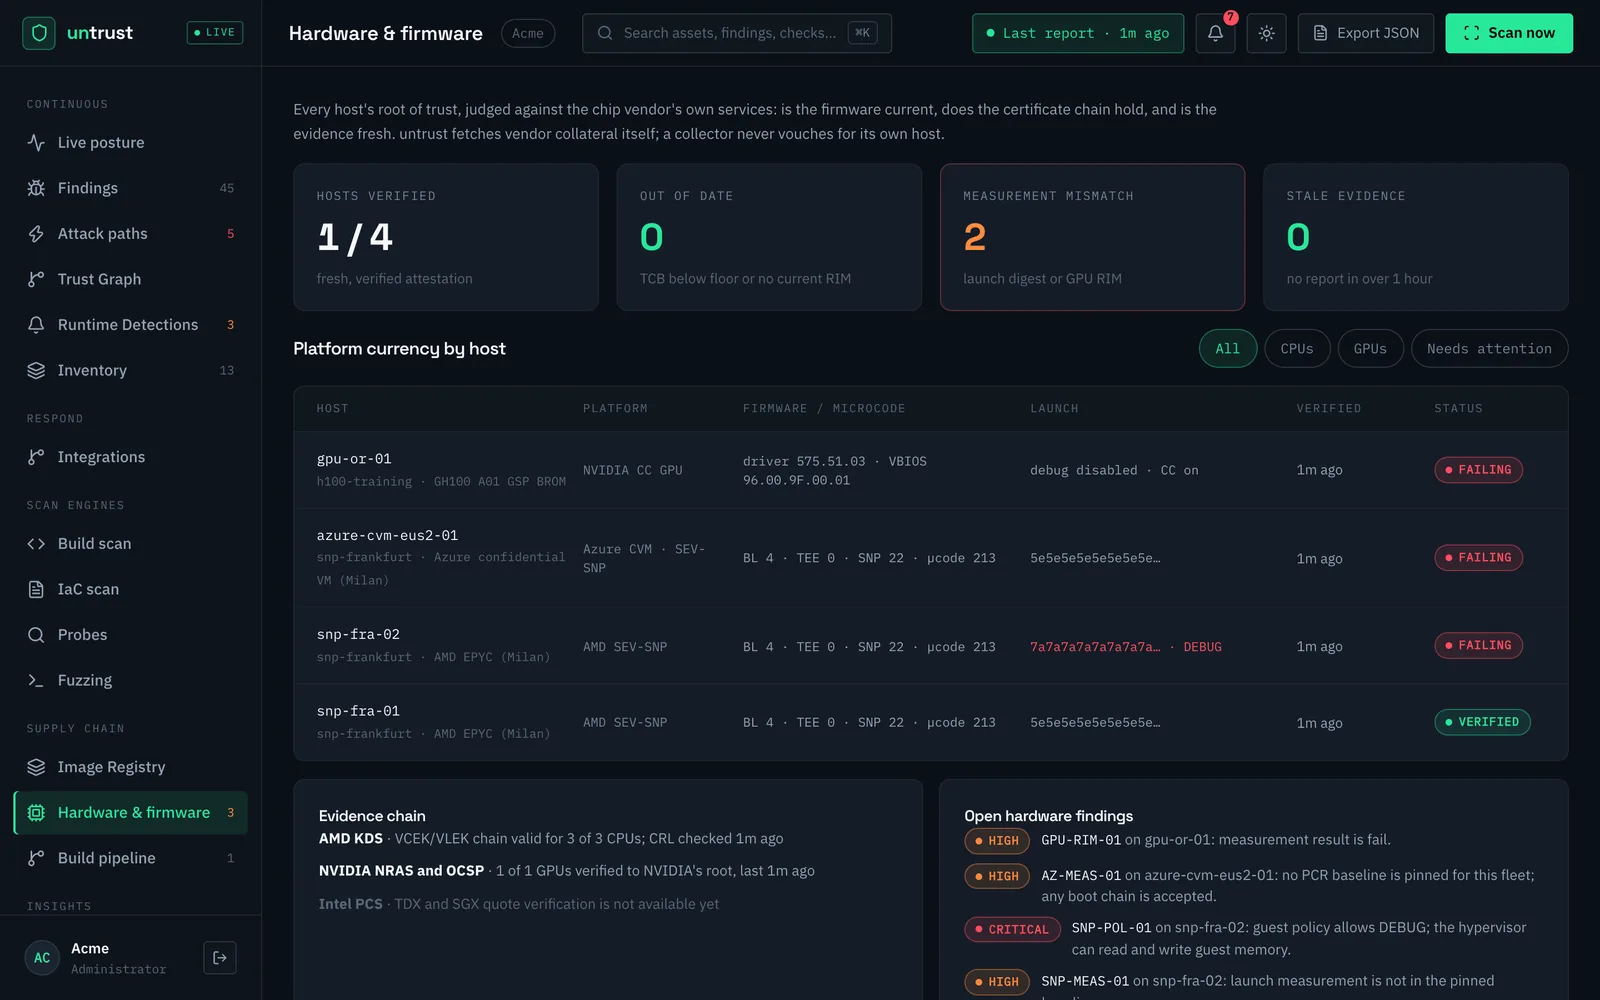Open Build pipeline page
1600x1000 pixels.
coord(130,858)
